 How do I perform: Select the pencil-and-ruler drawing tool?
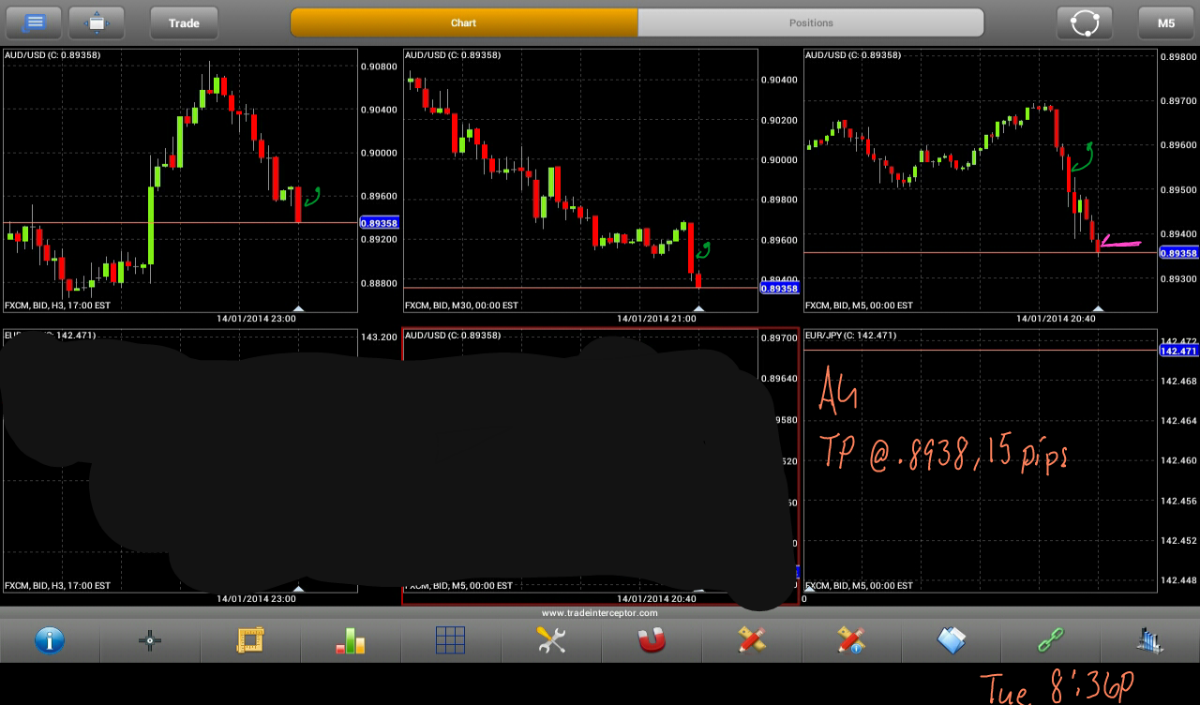[x=751, y=640]
